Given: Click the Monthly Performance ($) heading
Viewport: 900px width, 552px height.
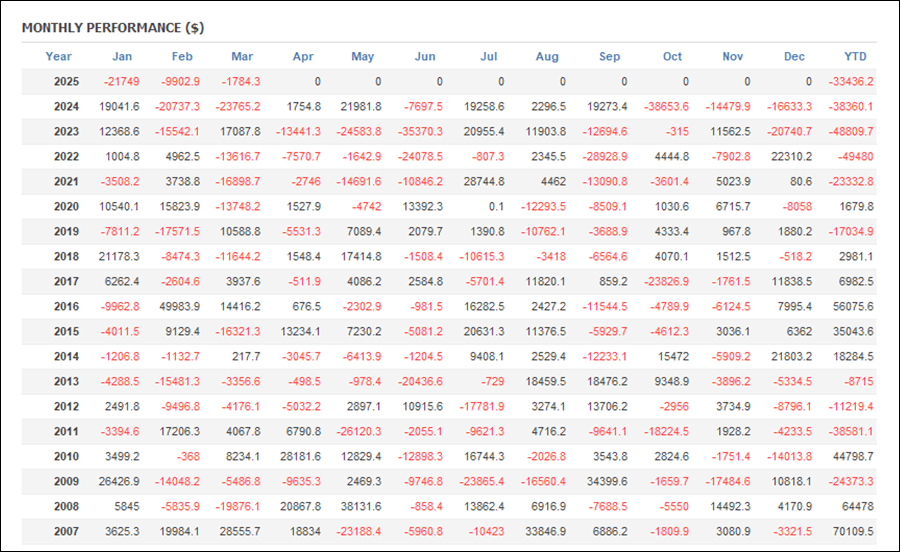Looking at the screenshot, I should (113, 28).
